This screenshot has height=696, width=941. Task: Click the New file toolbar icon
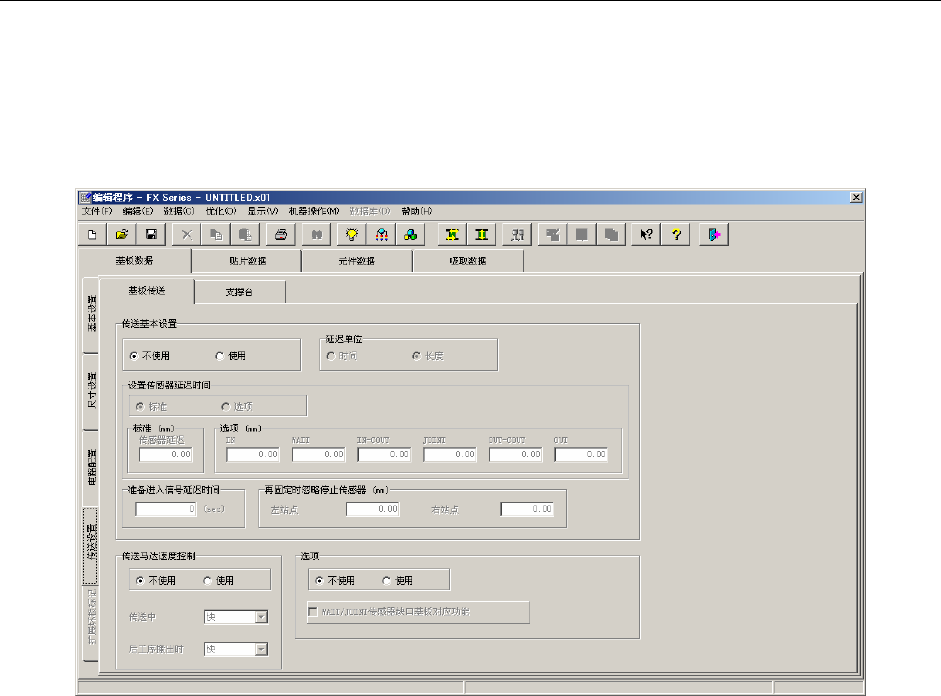tap(91, 234)
